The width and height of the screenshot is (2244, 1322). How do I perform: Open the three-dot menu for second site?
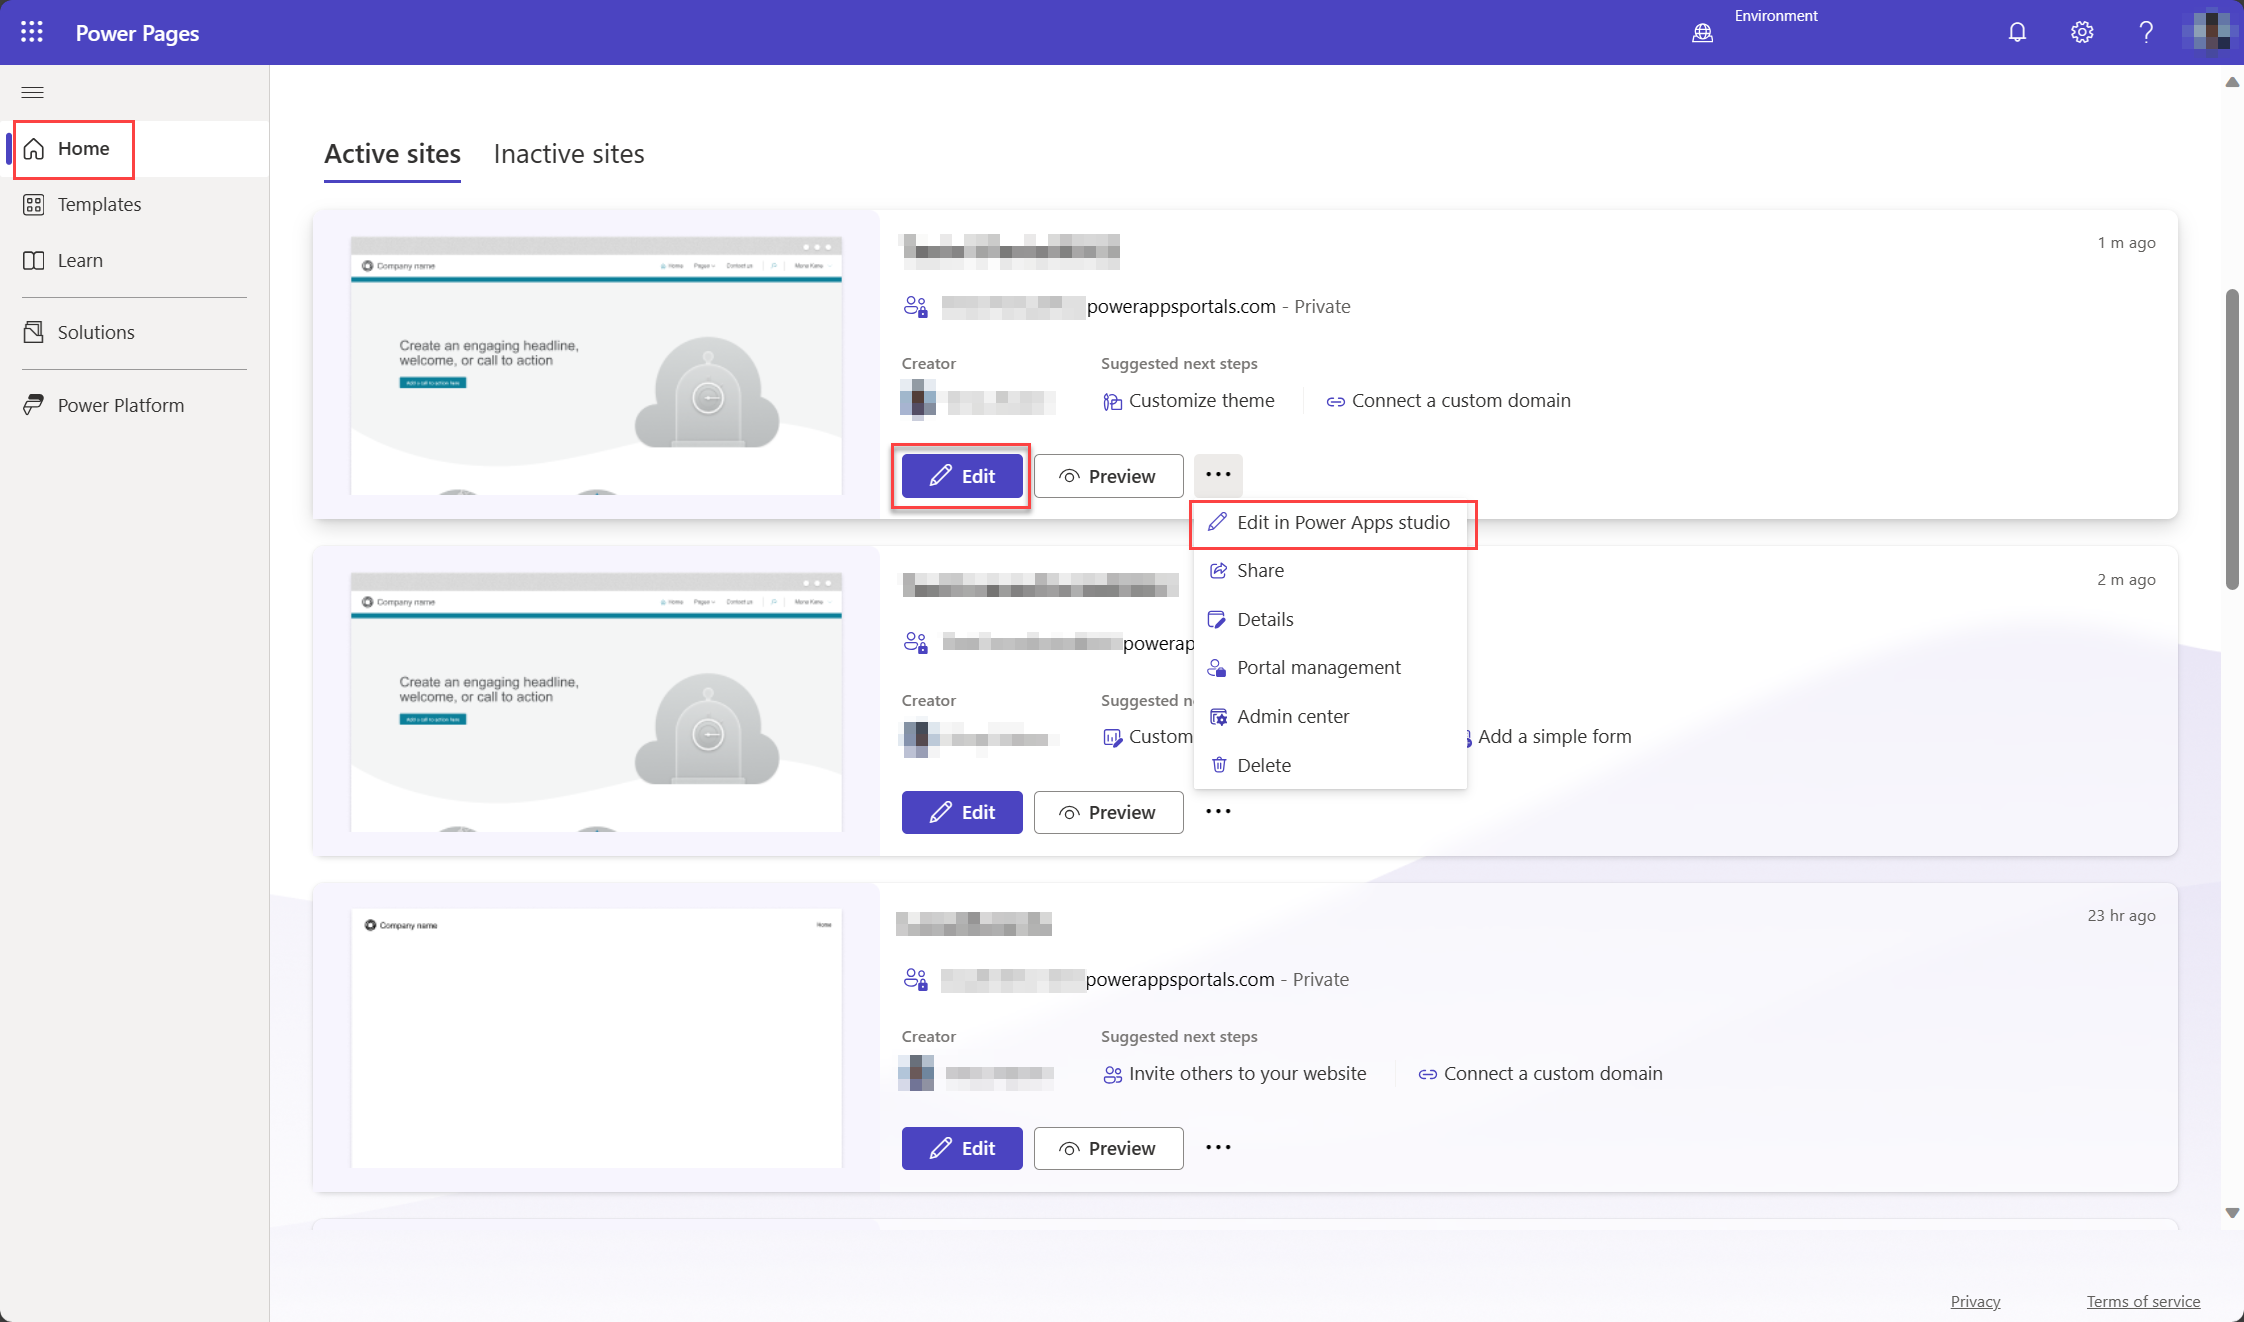click(x=1218, y=812)
